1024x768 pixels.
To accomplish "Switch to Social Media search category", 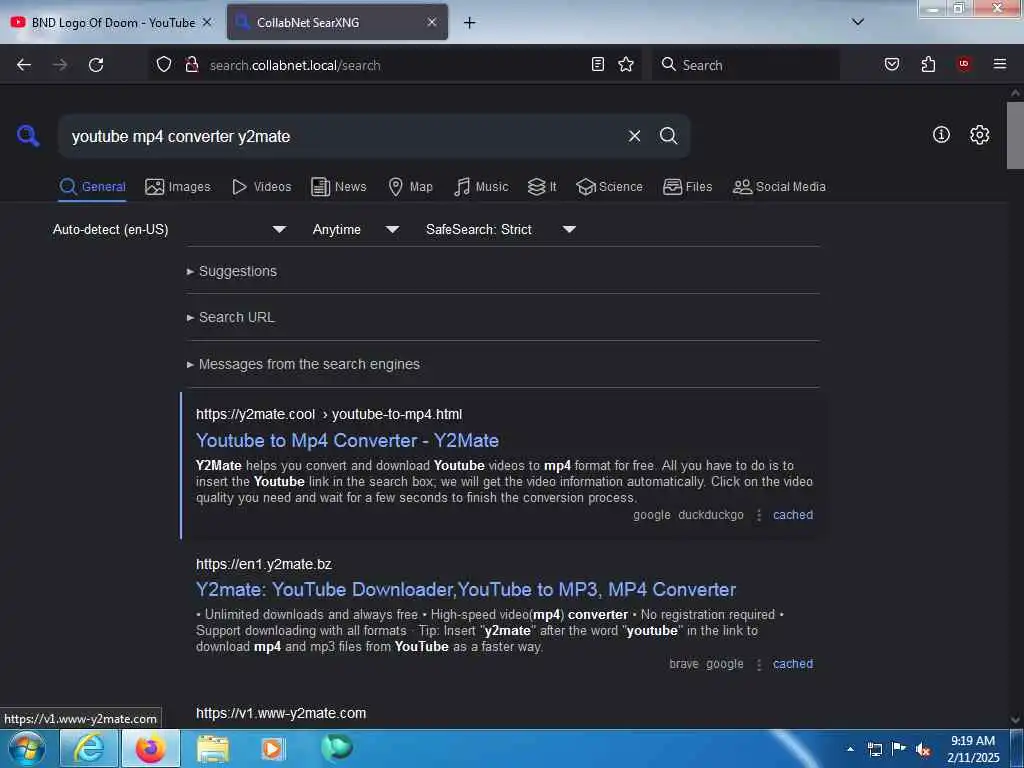I will (779, 187).
